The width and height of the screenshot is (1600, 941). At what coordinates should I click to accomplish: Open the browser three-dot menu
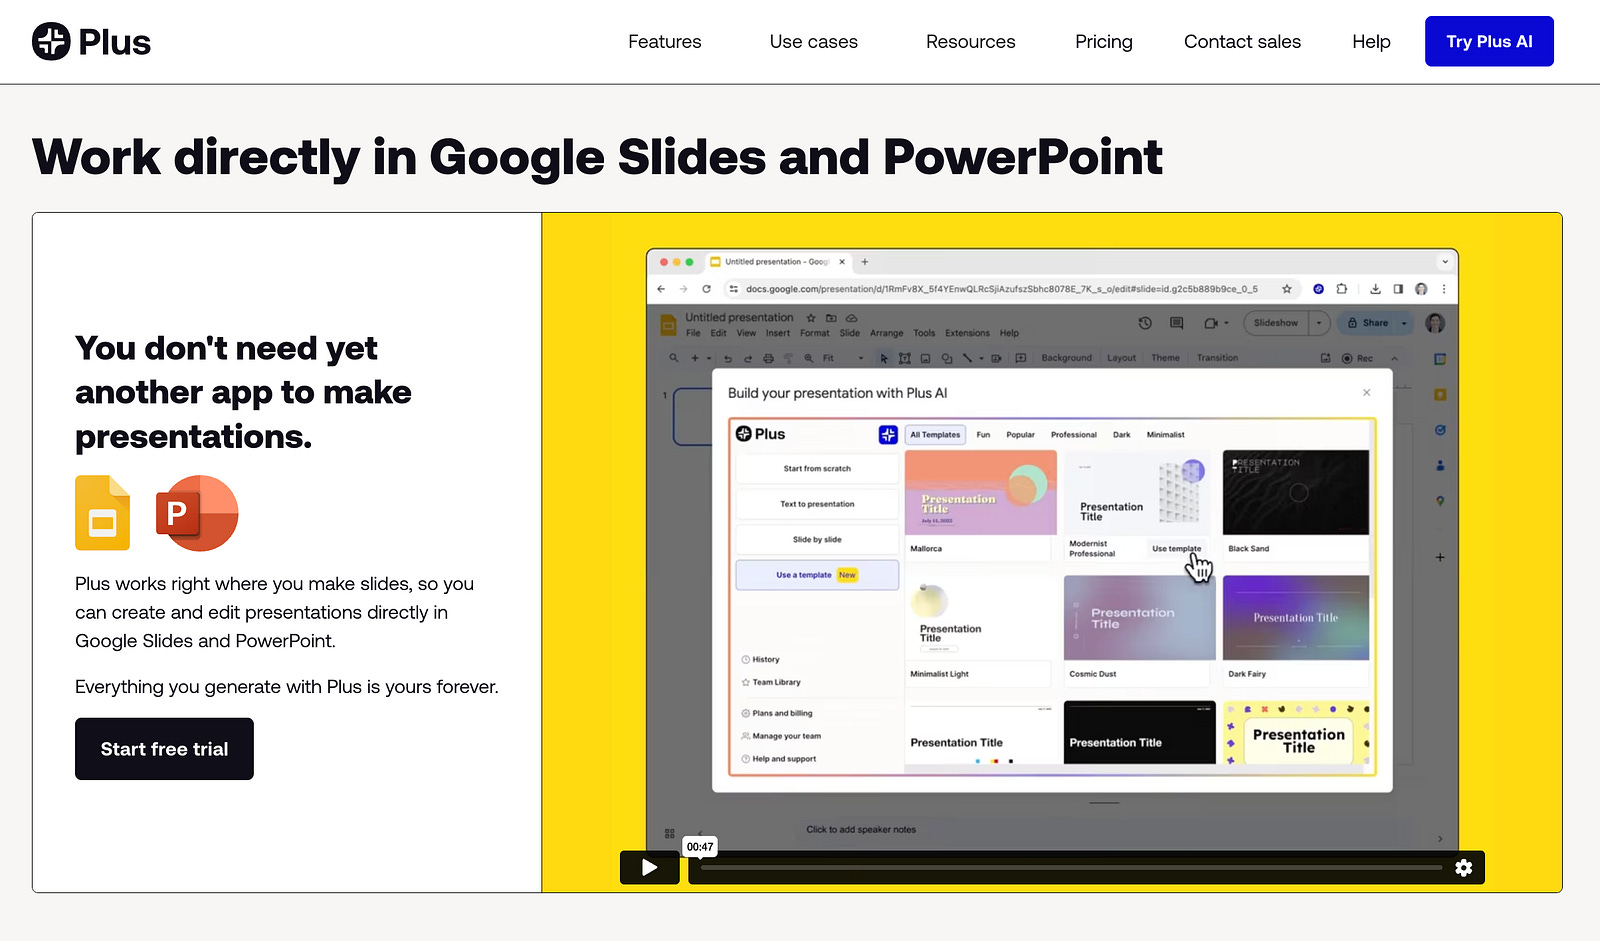point(1444,289)
